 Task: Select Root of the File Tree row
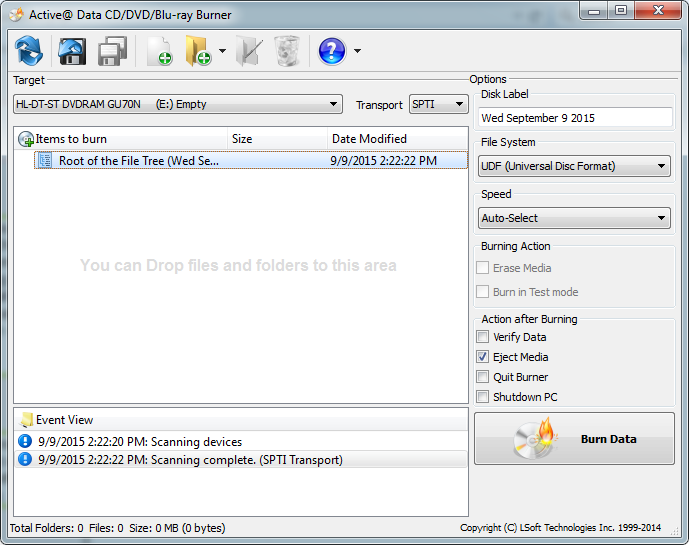click(251, 160)
